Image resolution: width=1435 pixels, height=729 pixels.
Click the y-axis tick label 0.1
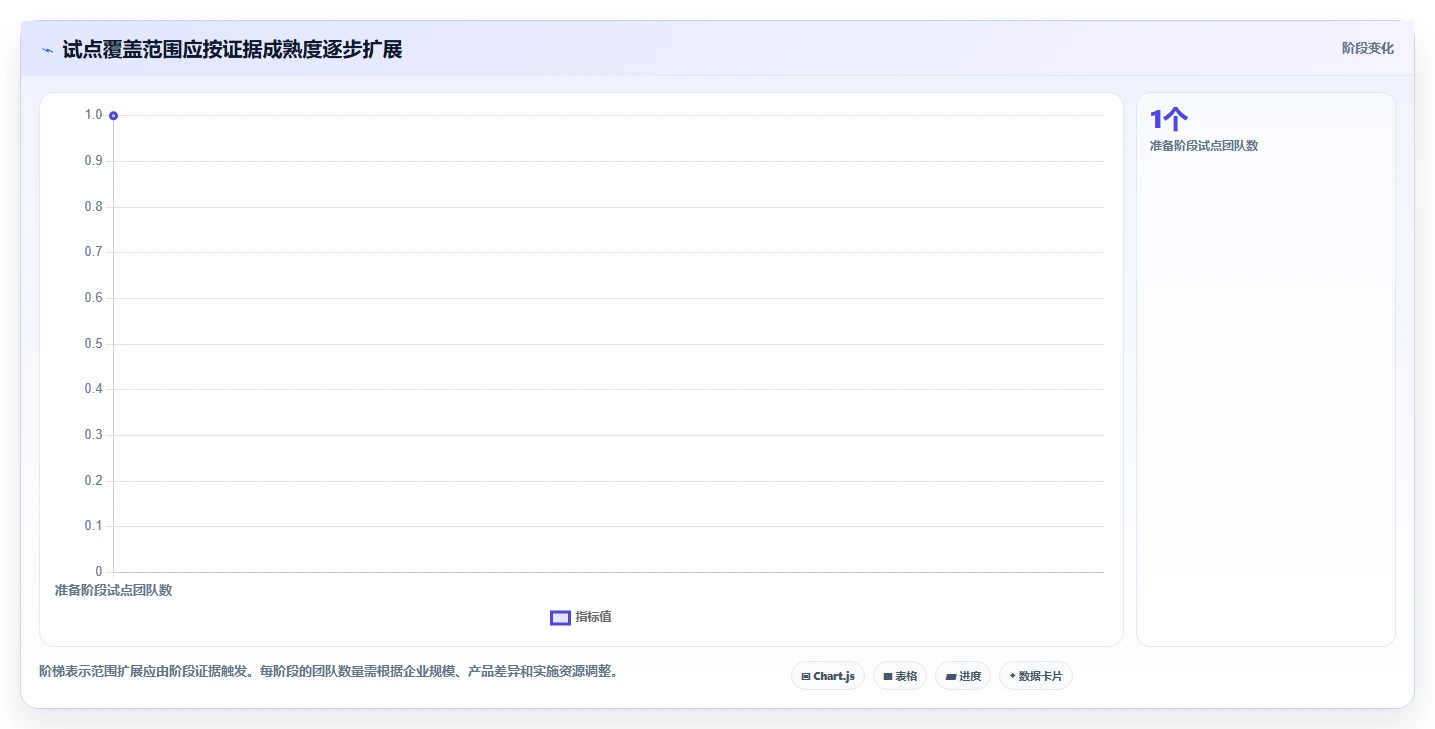click(94, 526)
